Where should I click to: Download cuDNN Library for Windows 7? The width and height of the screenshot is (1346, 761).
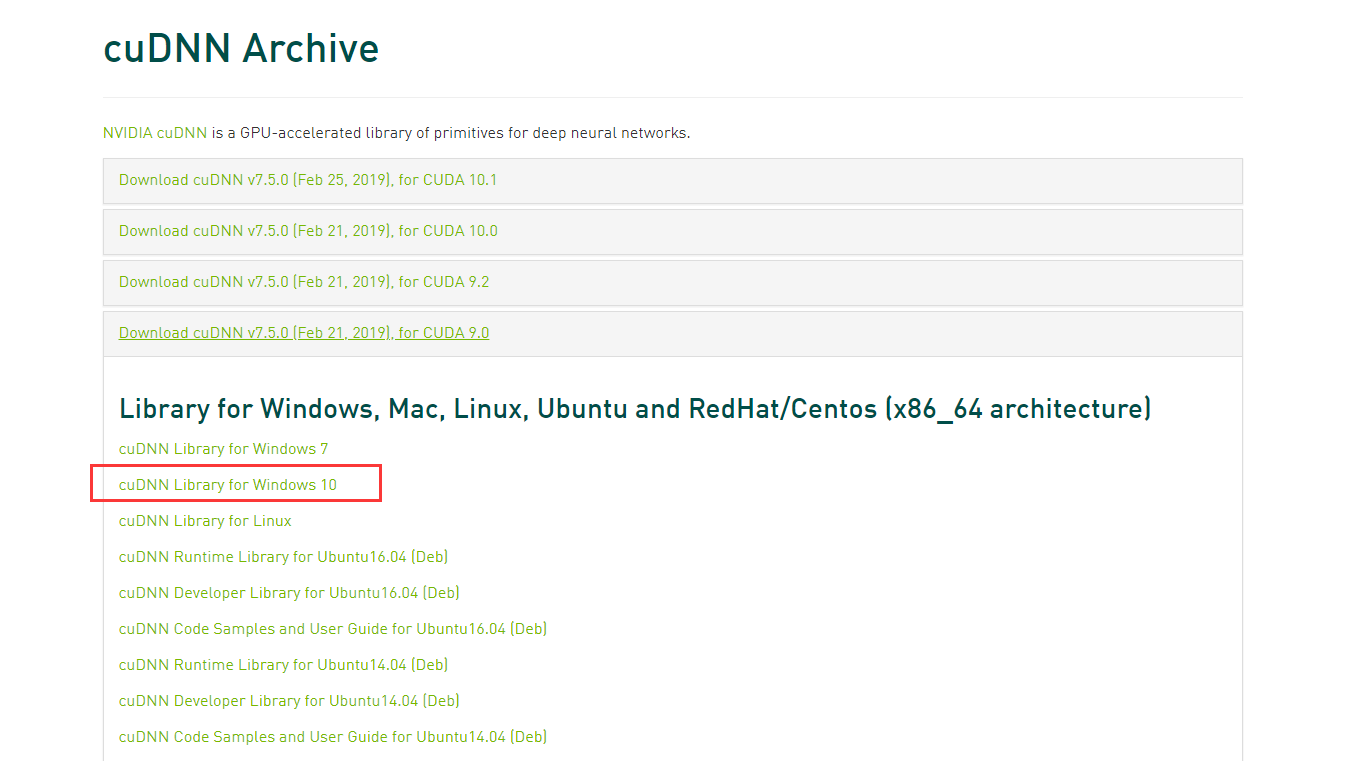[x=223, y=449]
